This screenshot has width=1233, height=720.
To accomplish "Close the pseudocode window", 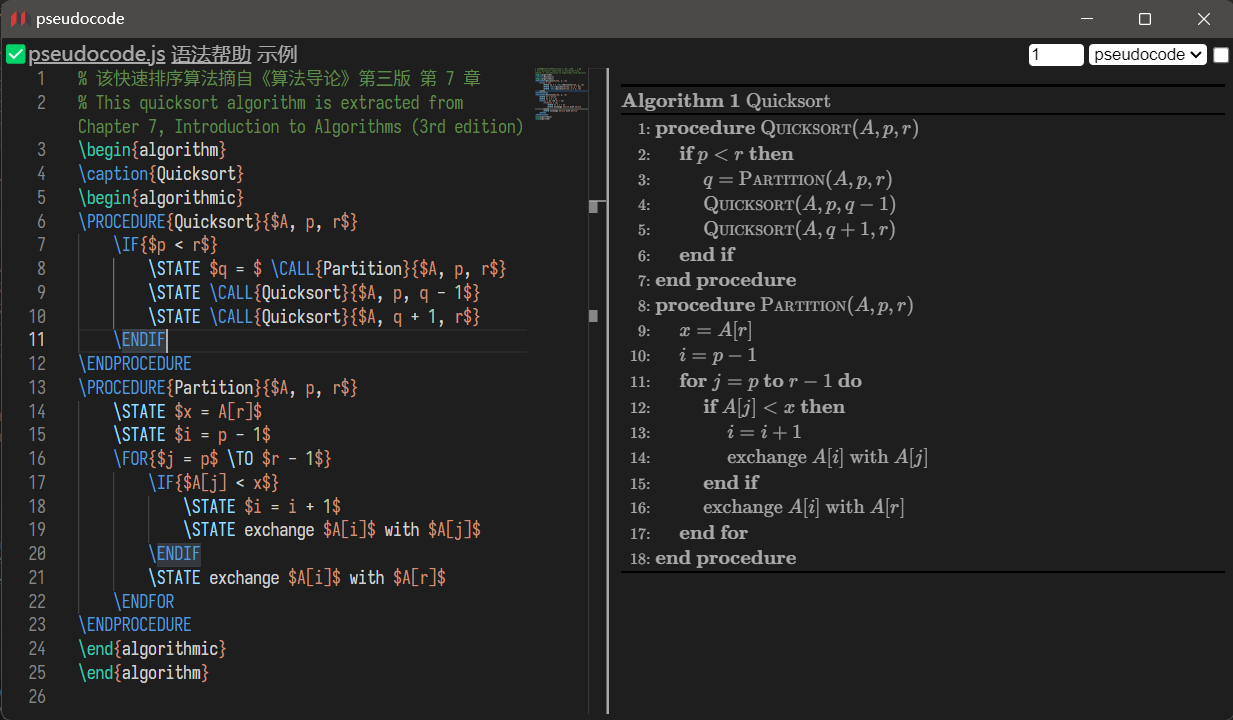I will [x=1204, y=19].
